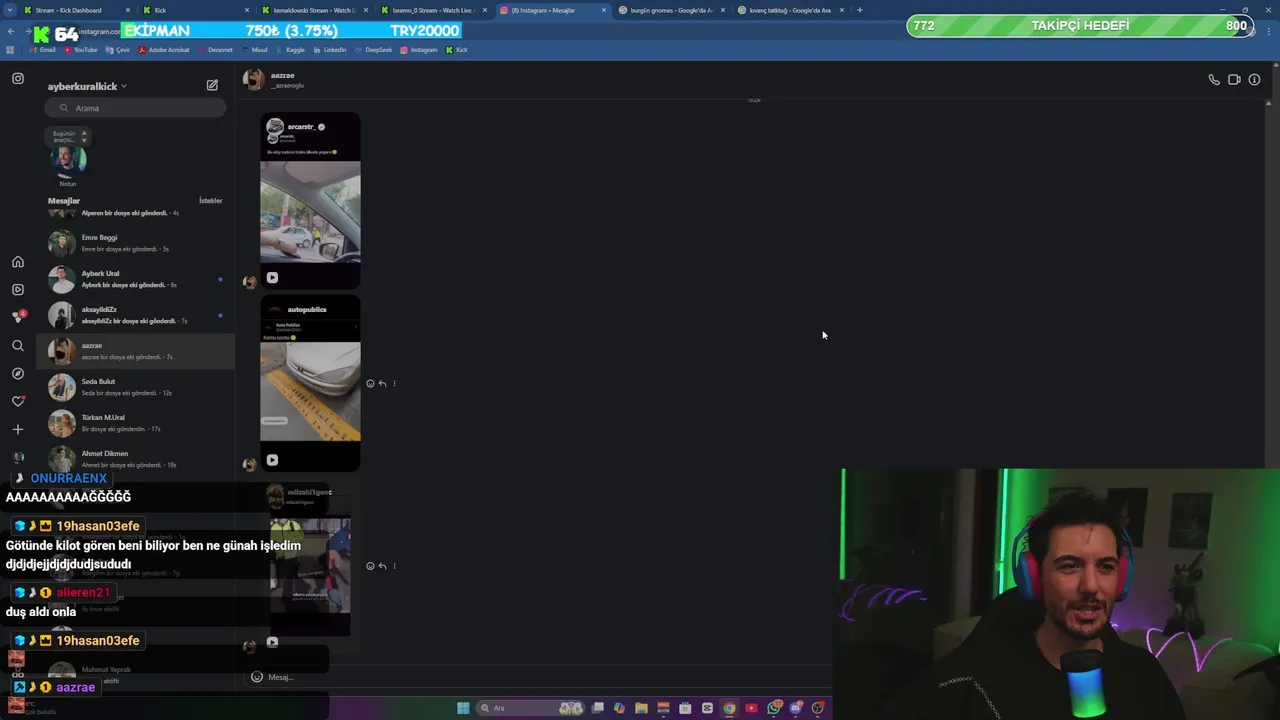This screenshot has height=720, width=1280.
Task: Start a video call with aazrae
Action: (x=1234, y=79)
